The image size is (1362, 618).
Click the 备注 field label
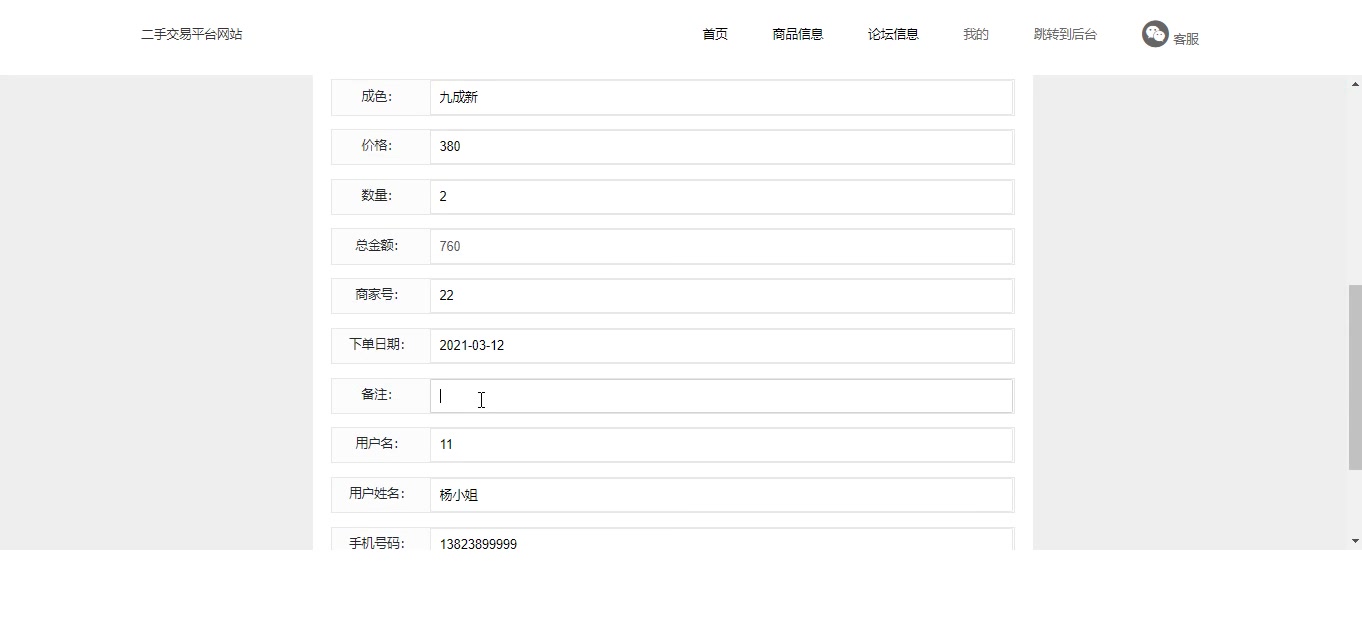point(378,395)
